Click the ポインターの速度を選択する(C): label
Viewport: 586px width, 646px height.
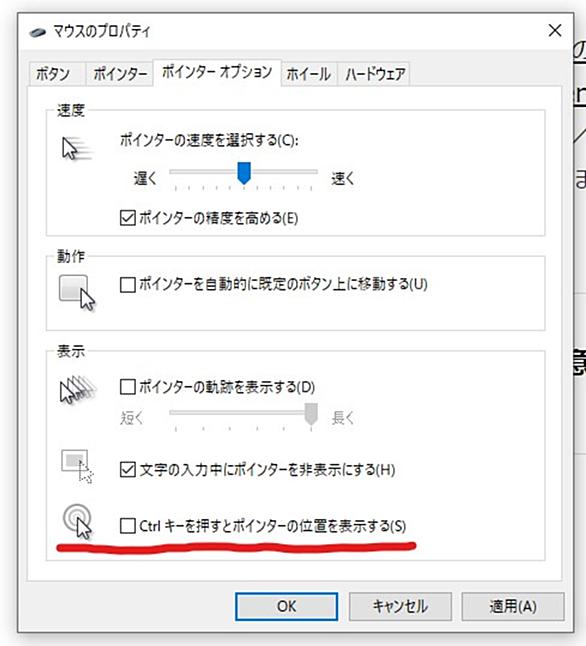point(209,140)
